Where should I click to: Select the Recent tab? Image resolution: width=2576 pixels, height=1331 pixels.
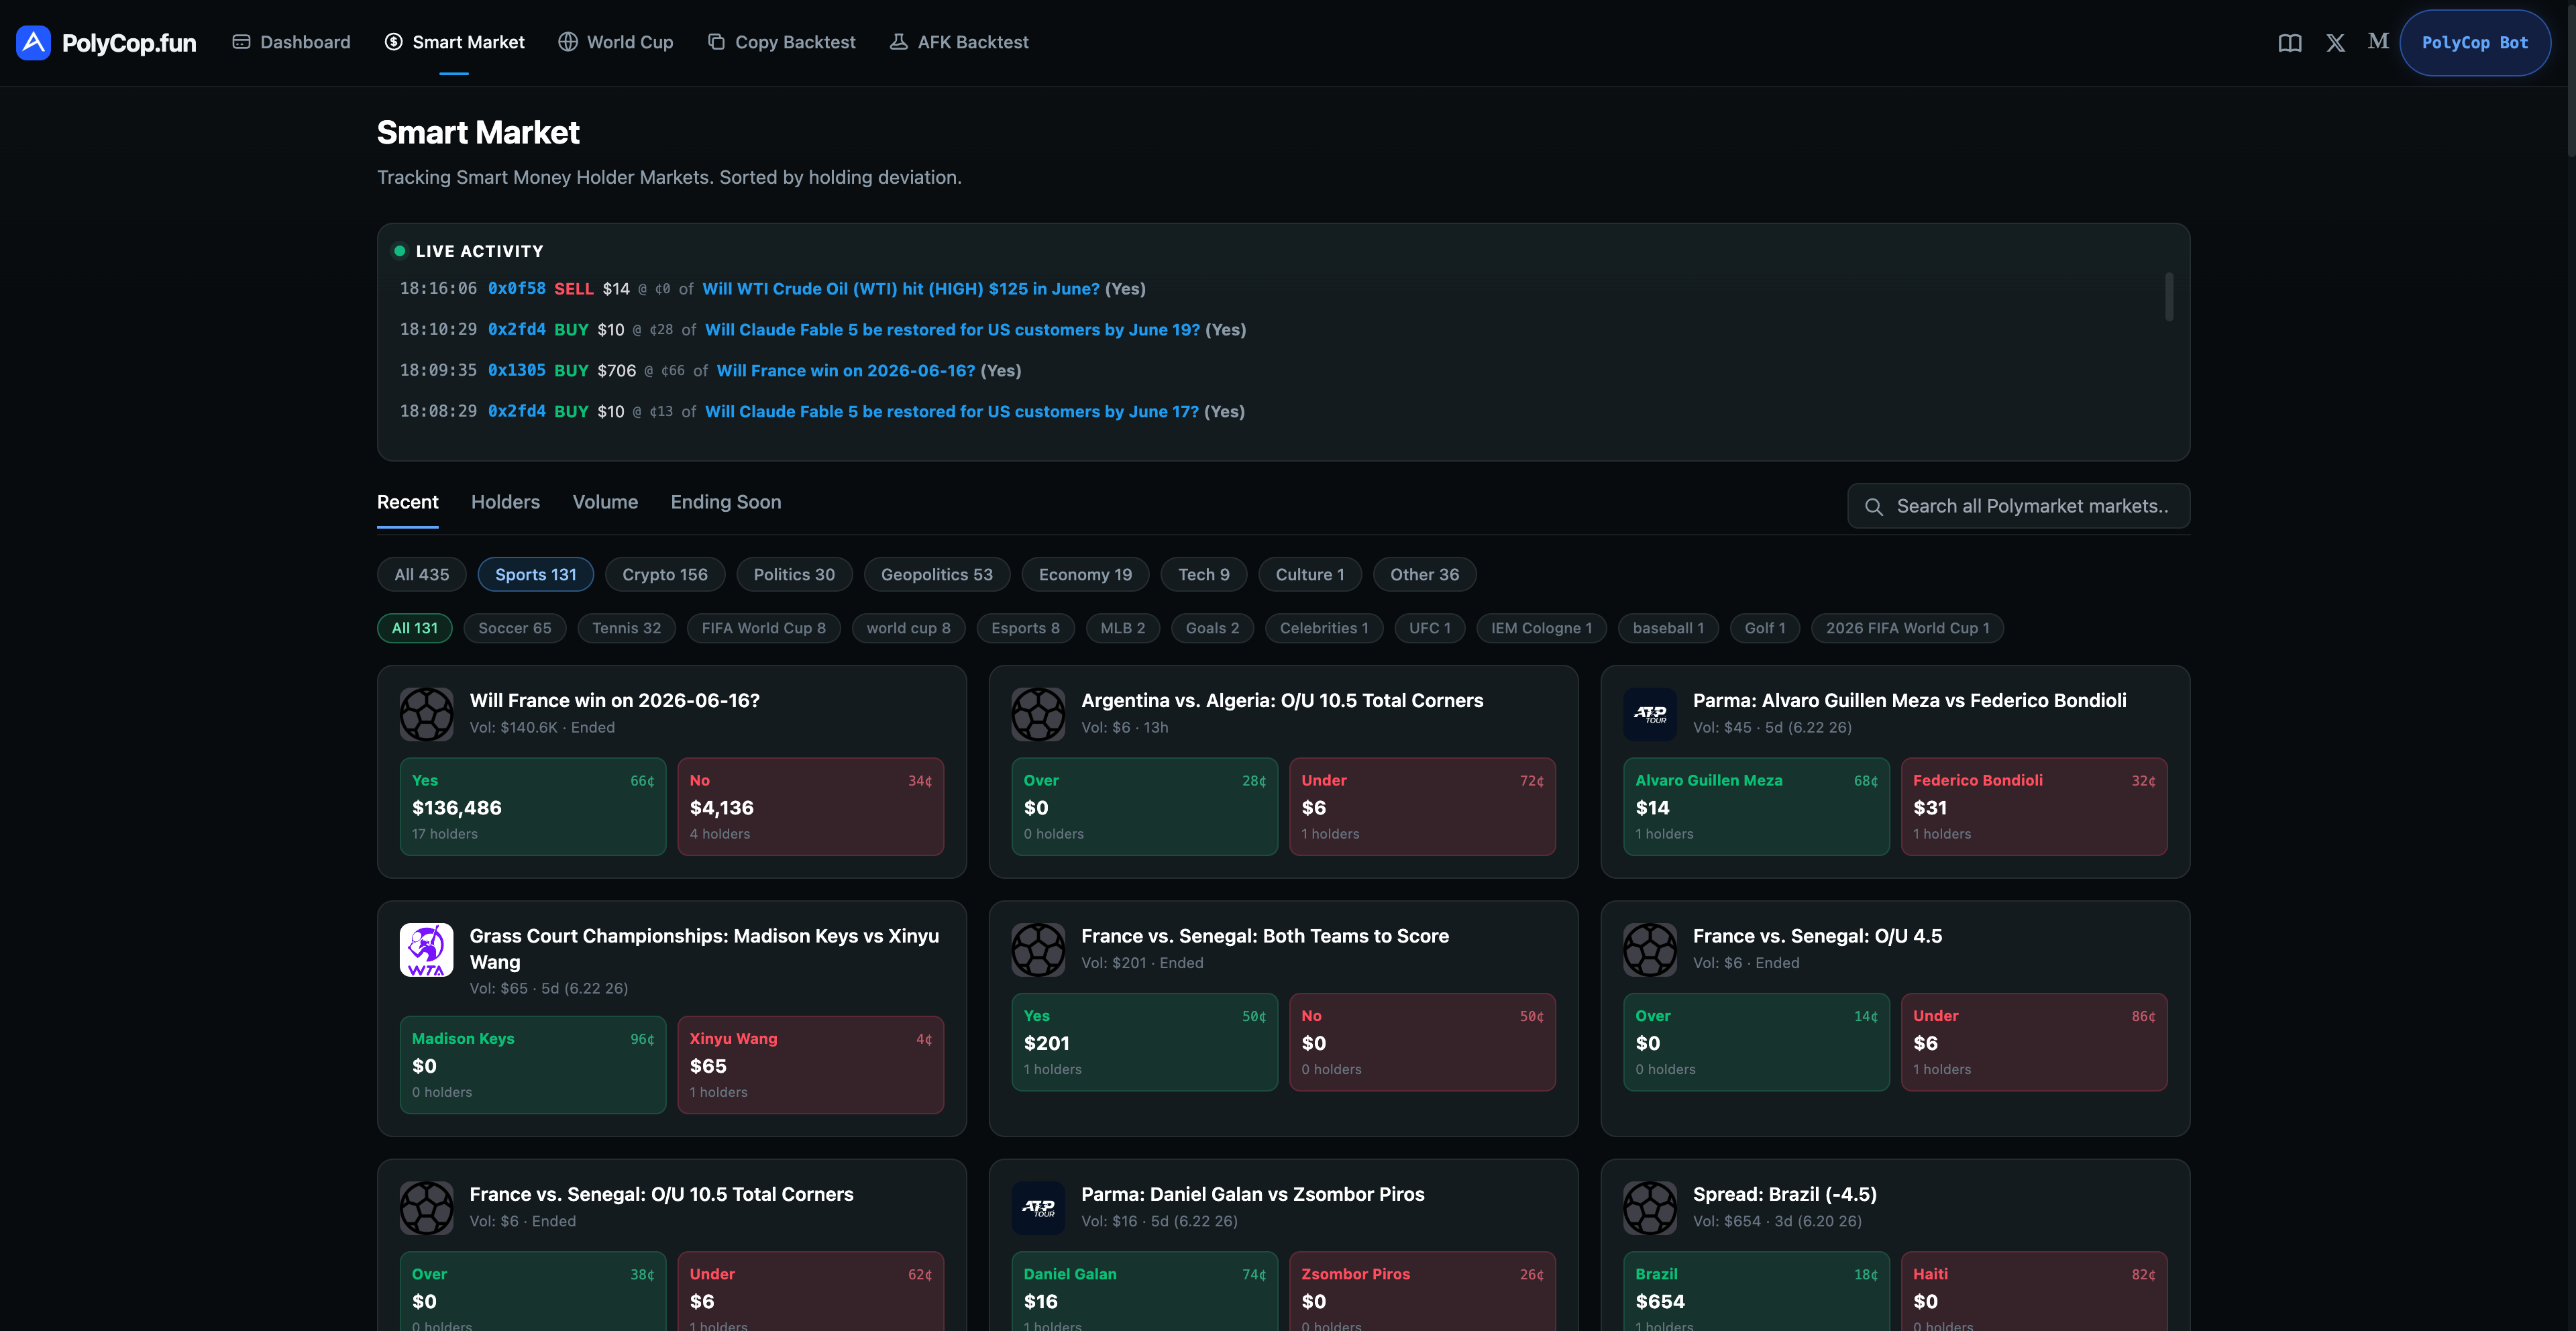click(407, 502)
